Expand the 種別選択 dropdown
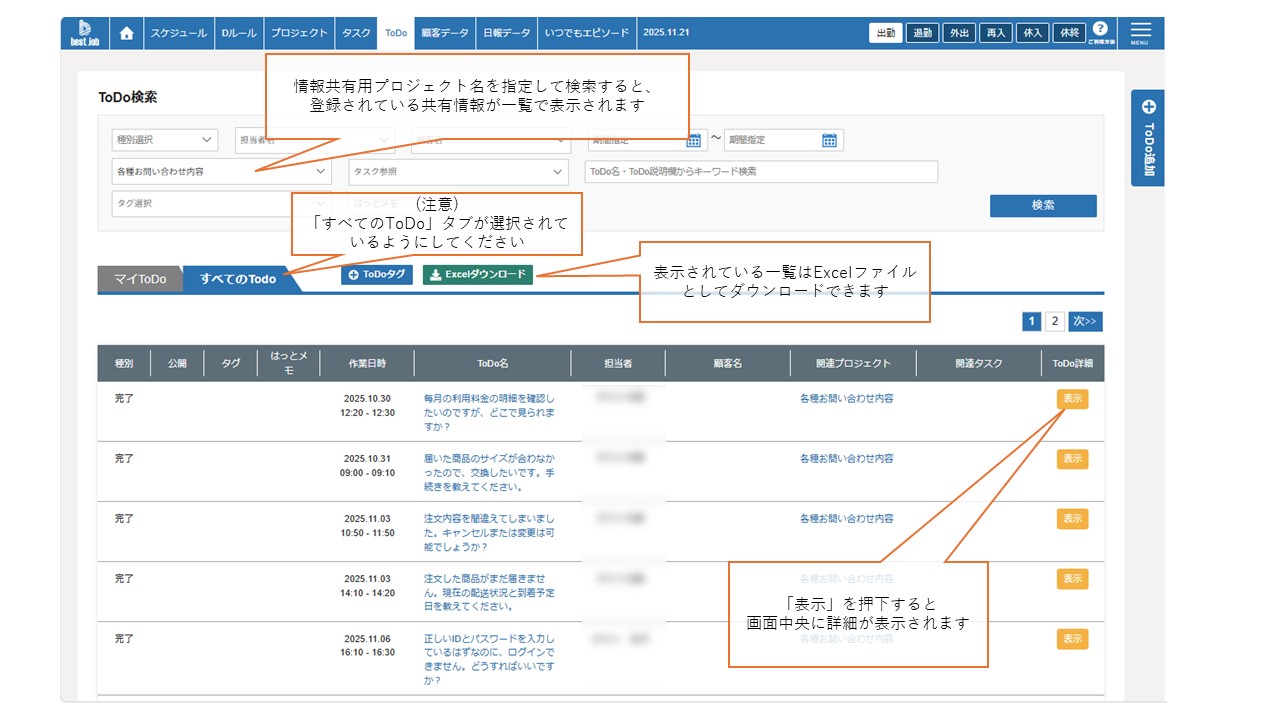Image resolution: width=1280 pixels, height=720 pixels. click(x=164, y=140)
